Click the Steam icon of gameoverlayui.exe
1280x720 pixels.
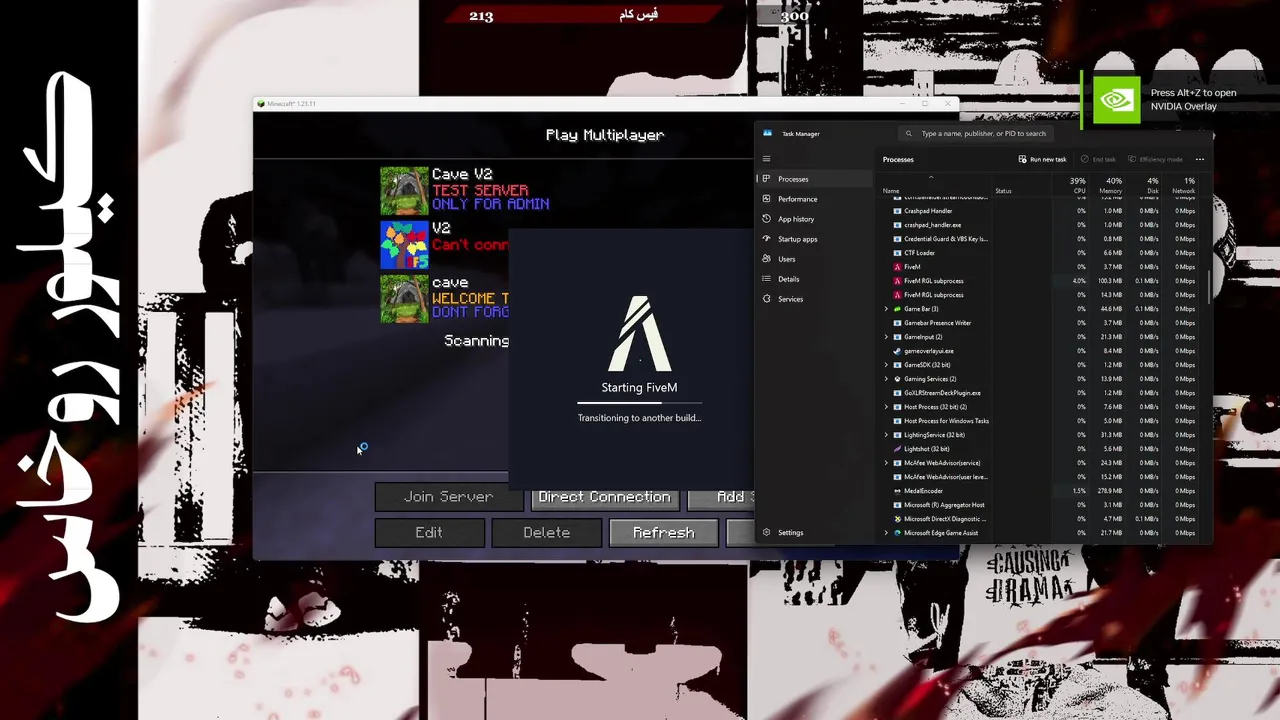point(897,351)
